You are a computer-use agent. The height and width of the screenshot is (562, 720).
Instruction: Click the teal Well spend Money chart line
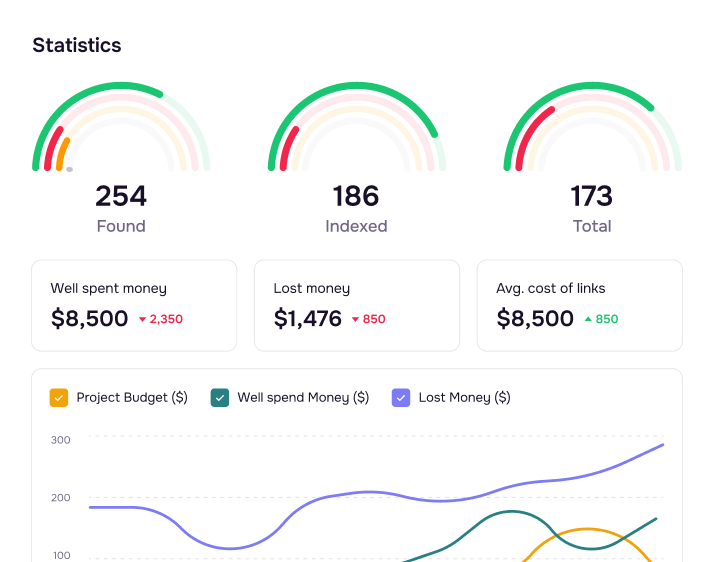(510, 512)
